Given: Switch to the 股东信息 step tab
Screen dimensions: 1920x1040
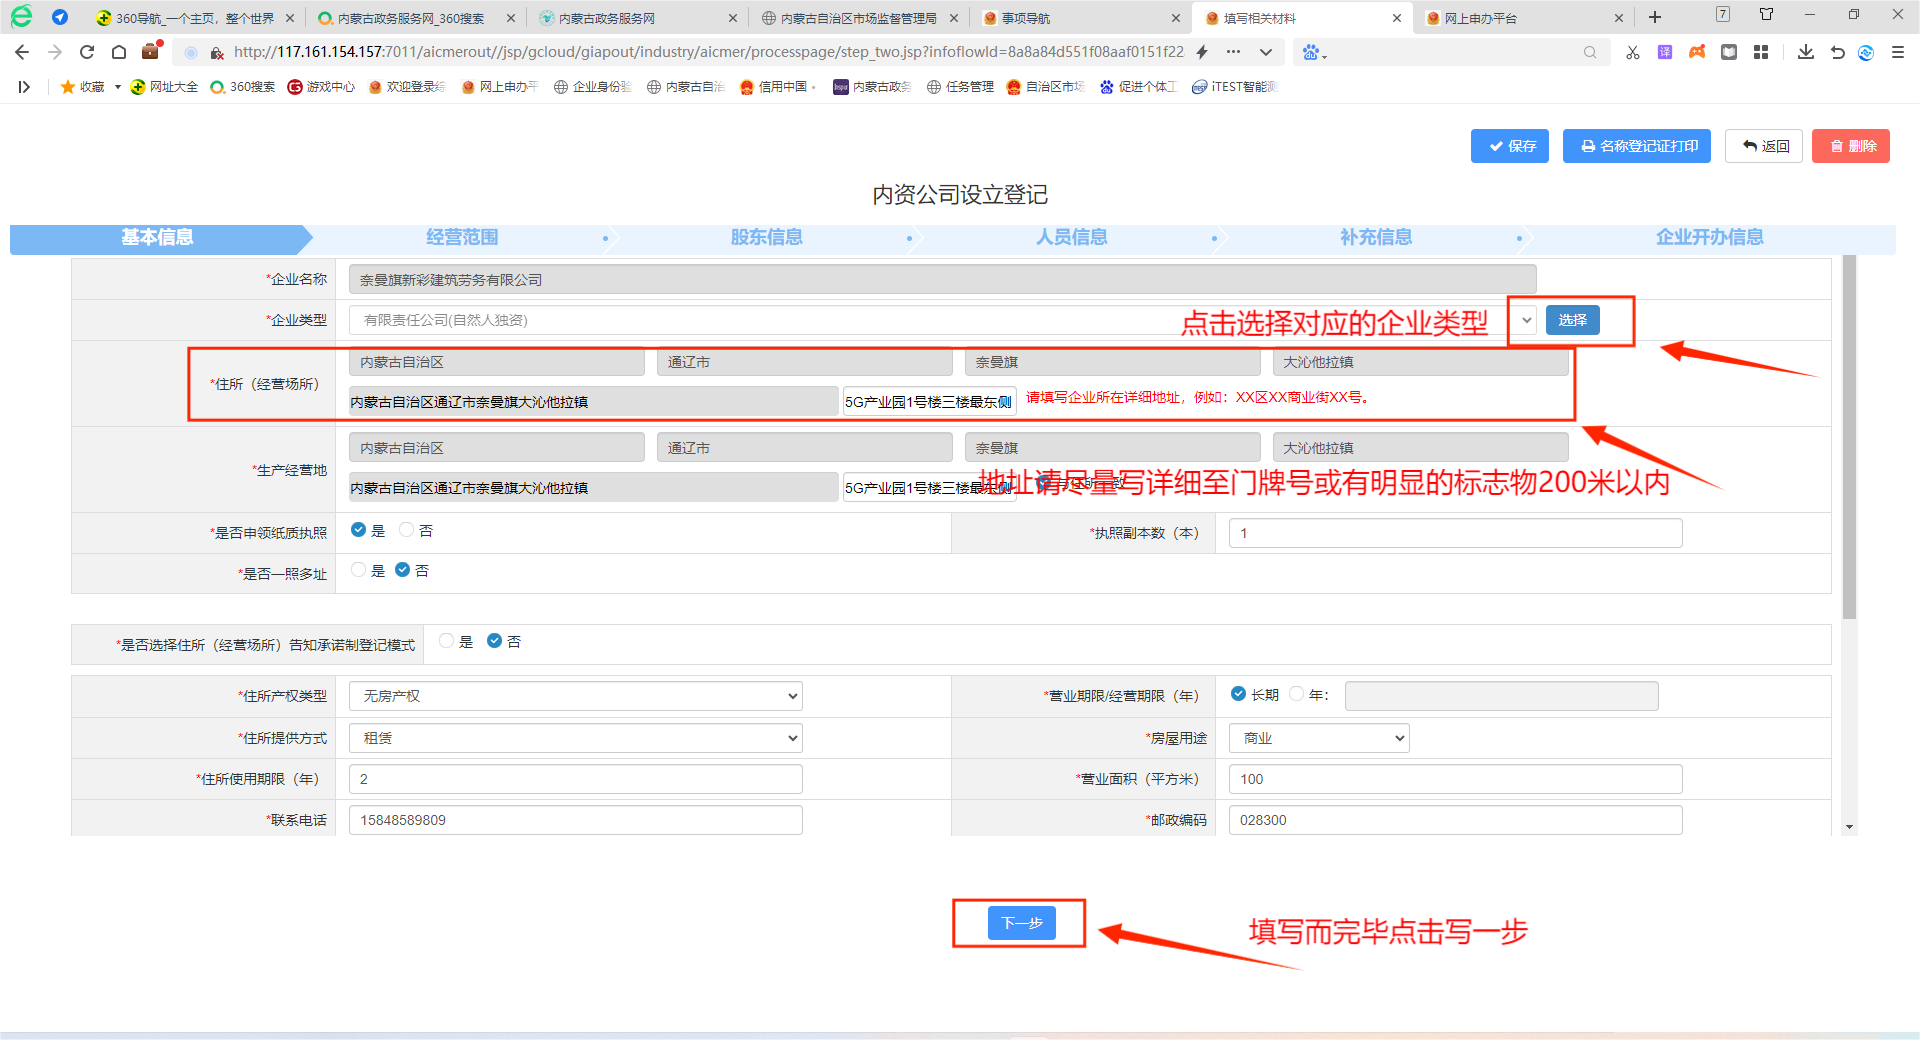Looking at the screenshot, I should (x=766, y=238).
